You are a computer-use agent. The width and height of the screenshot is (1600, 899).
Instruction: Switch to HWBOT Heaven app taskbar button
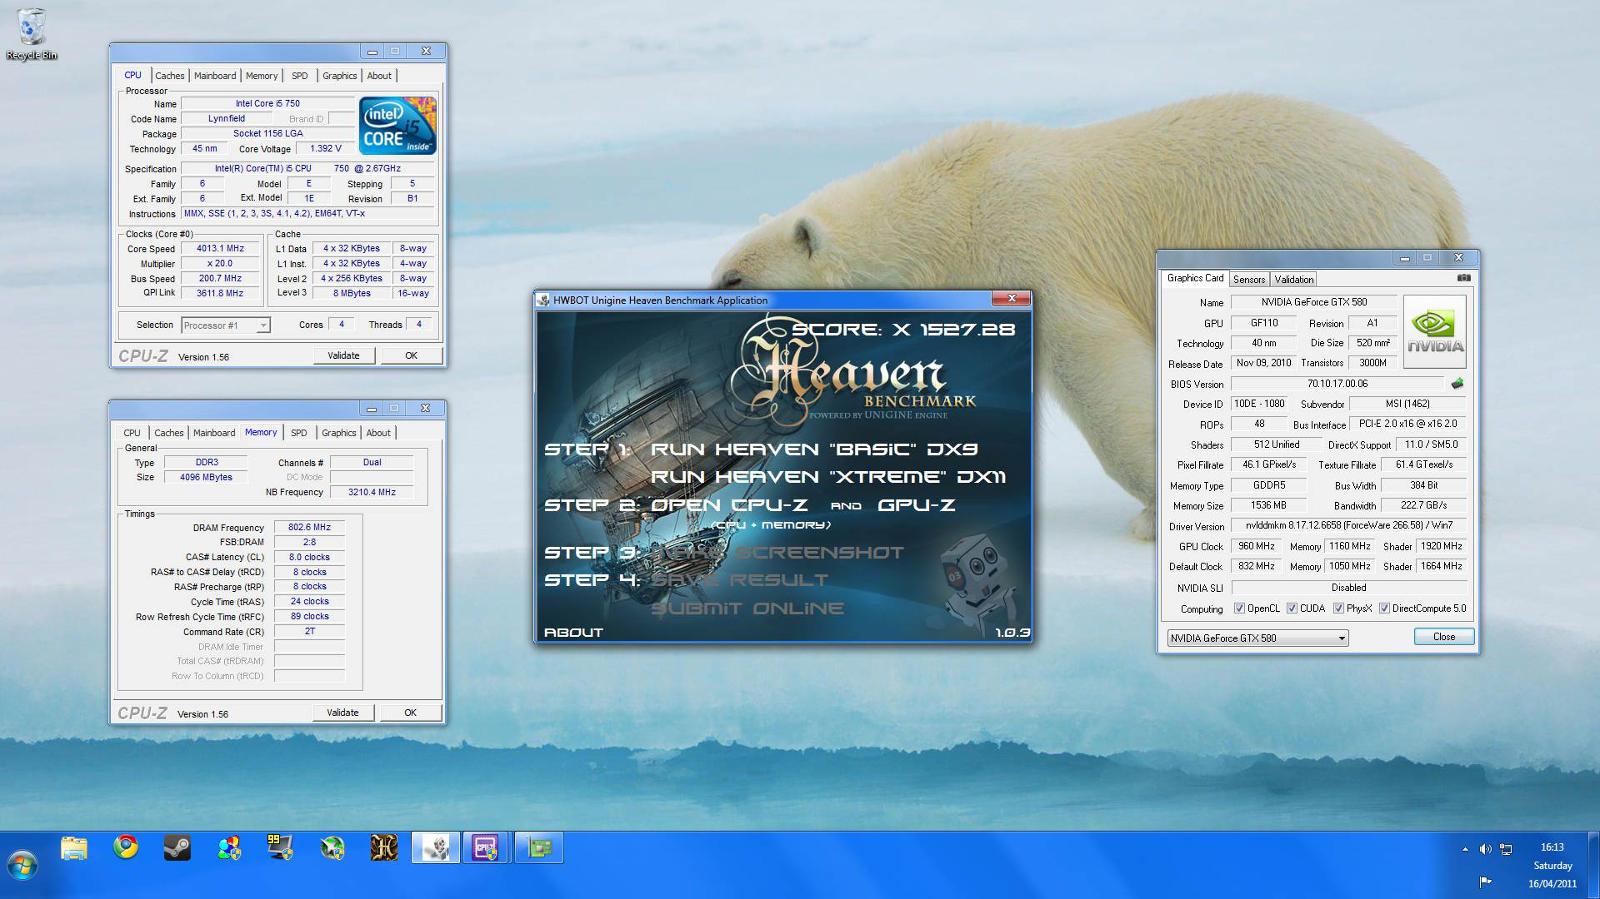[436, 848]
